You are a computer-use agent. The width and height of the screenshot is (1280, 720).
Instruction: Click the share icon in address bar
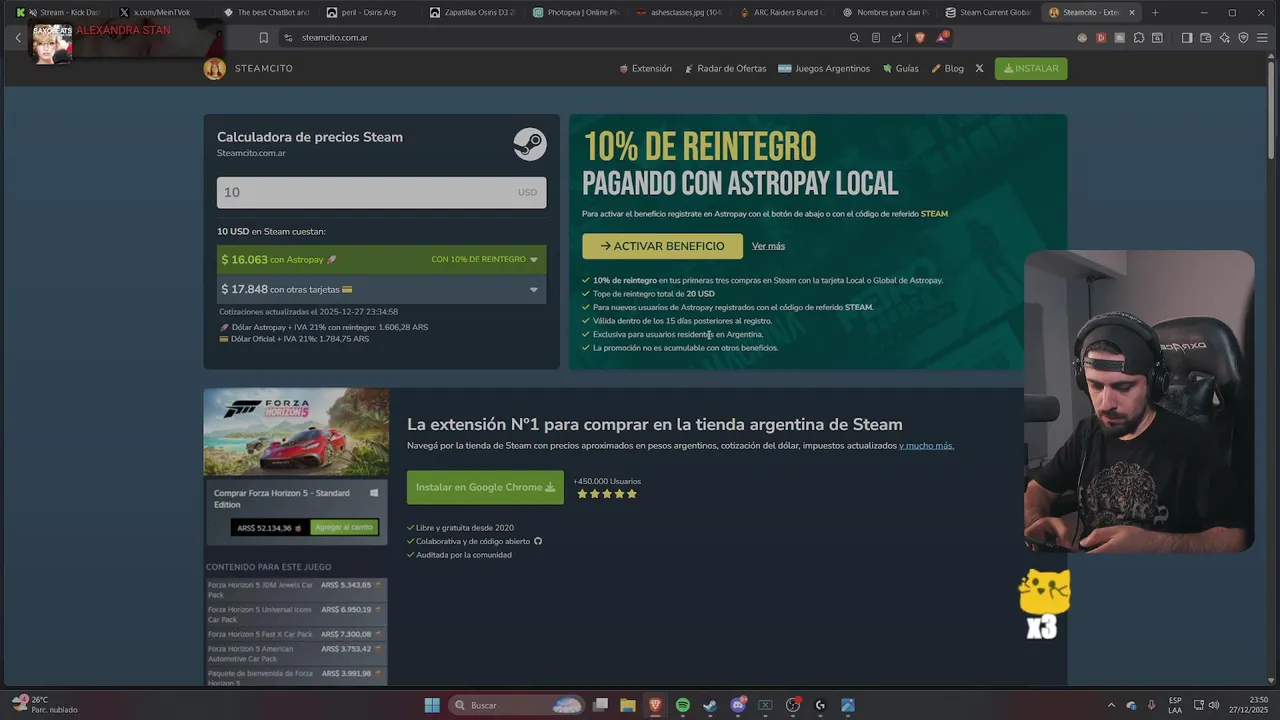[897, 38]
